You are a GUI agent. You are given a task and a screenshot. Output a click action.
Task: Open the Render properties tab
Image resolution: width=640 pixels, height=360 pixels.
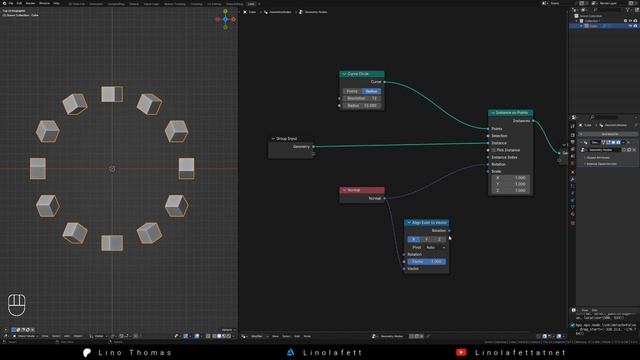[573, 135]
